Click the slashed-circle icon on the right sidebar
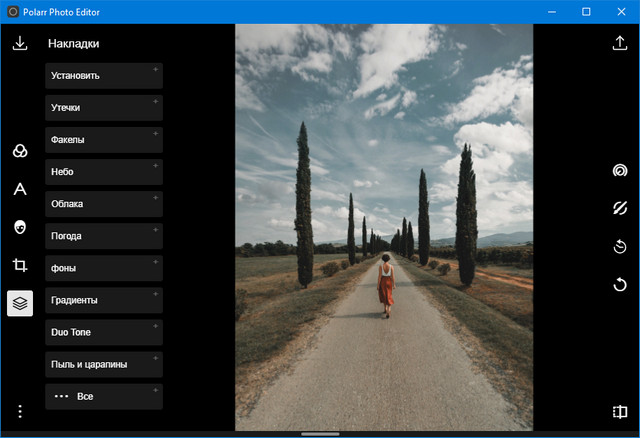Screen dimensions: 640x438 [x=620, y=208]
